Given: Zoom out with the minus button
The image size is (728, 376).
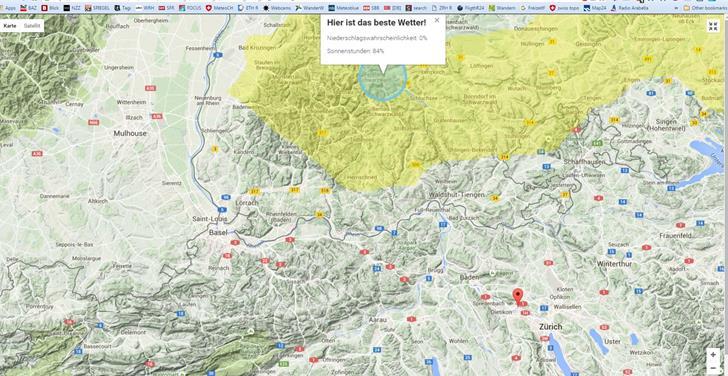Looking at the screenshot, I should [713, 369].
